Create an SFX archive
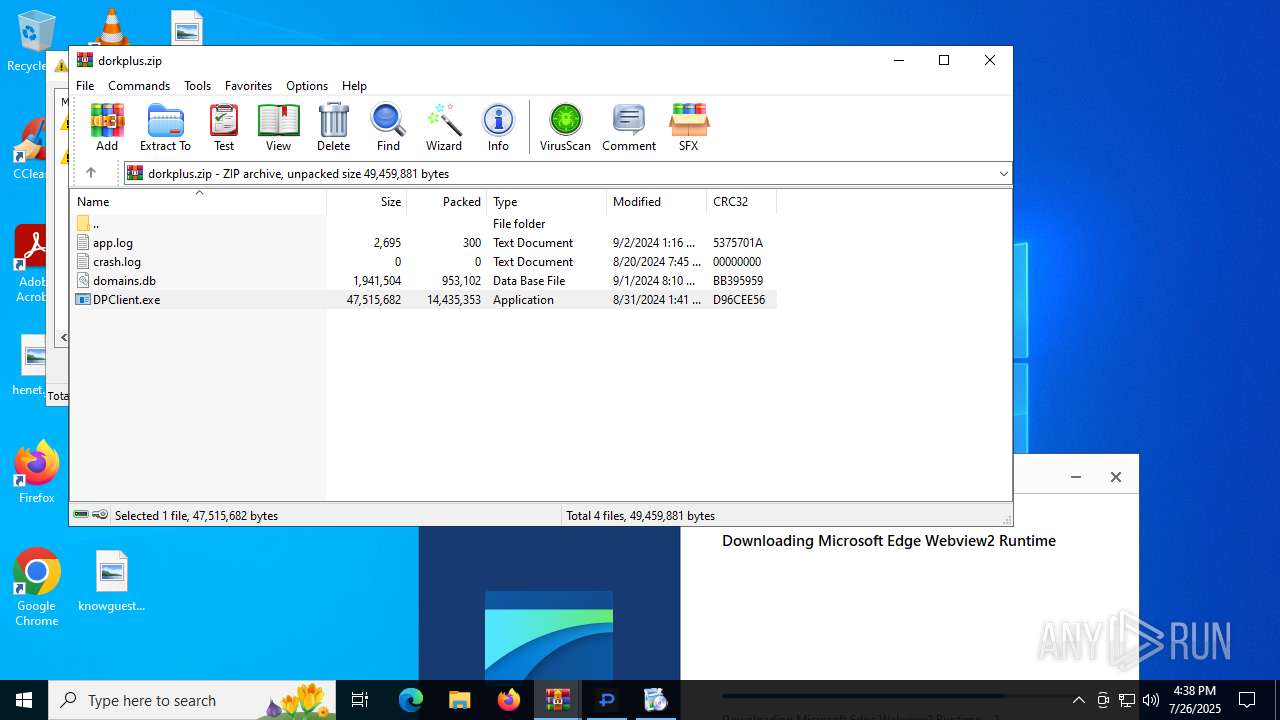The width and height of the screenshot is (1280, 720). click(x=688, y=127)
